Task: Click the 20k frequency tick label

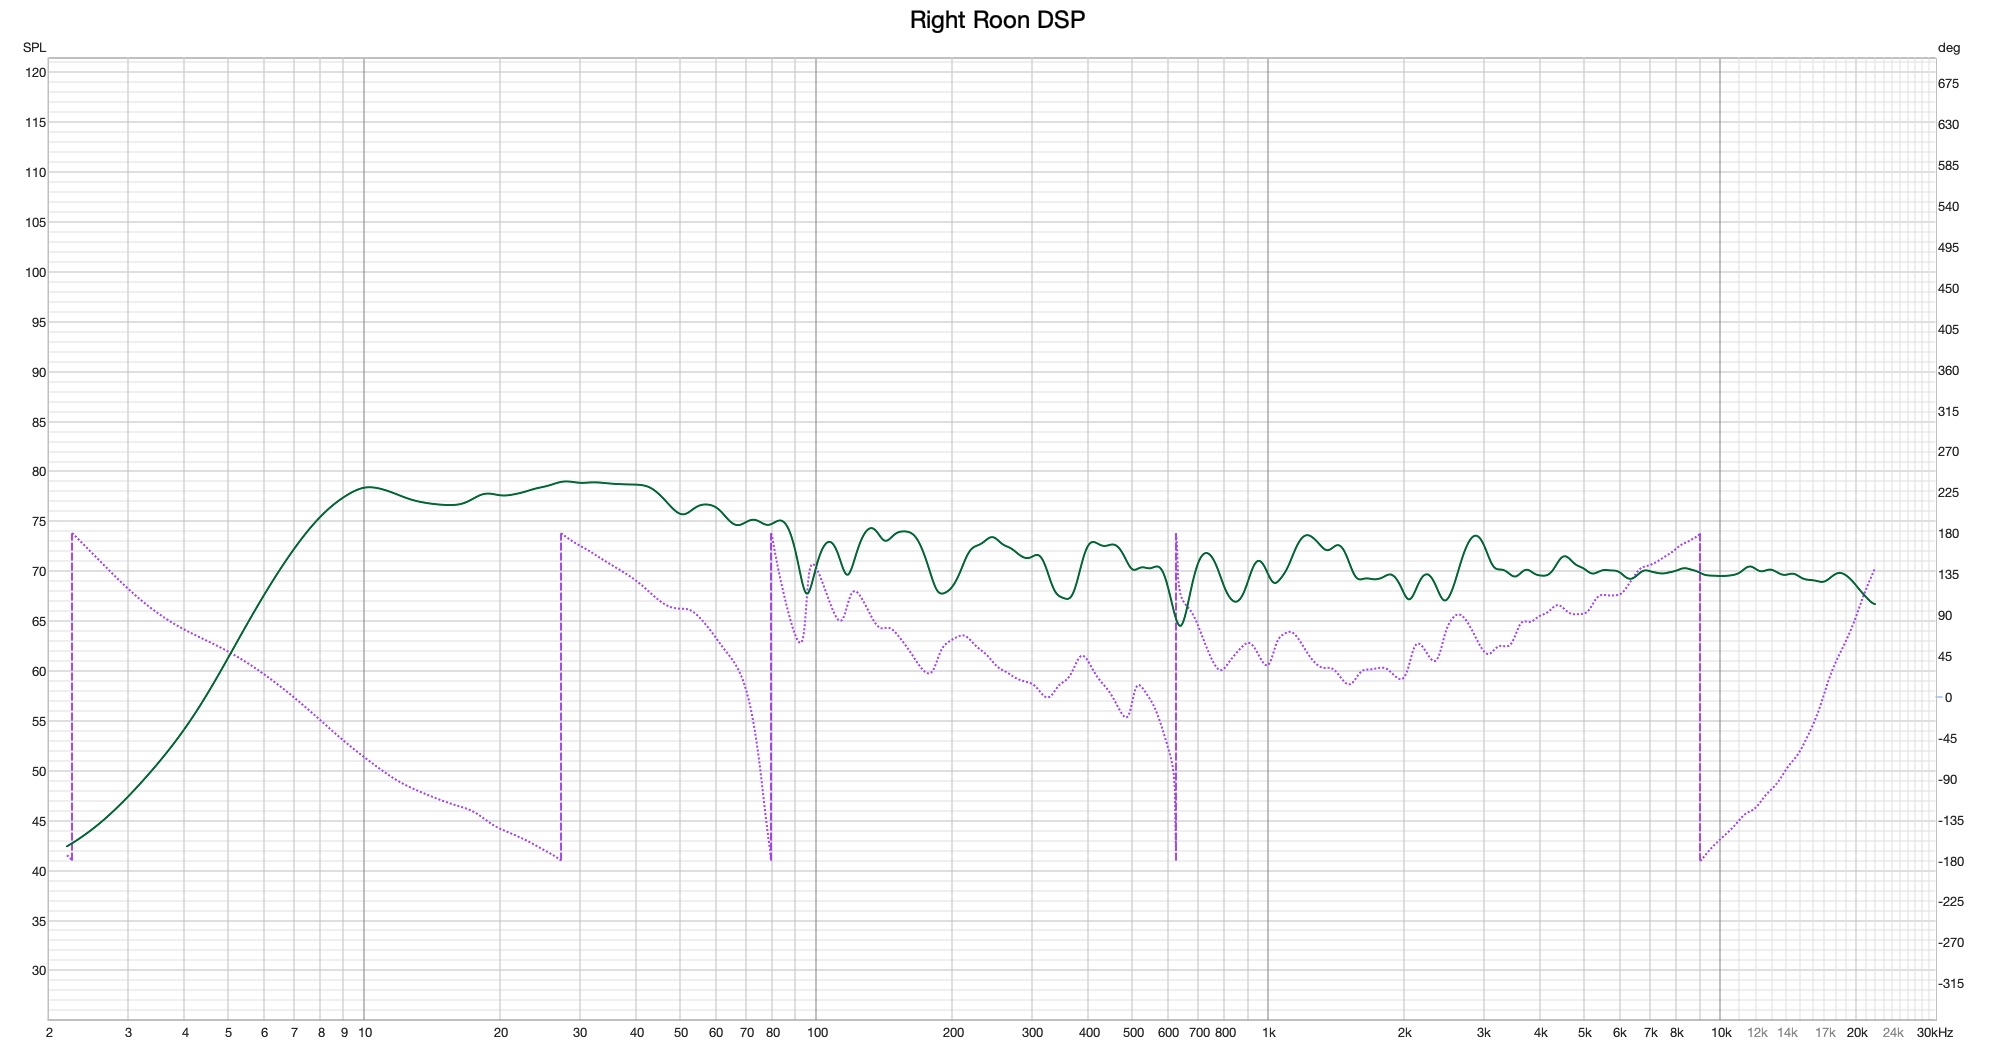Action: (x=1857, y=1033)
